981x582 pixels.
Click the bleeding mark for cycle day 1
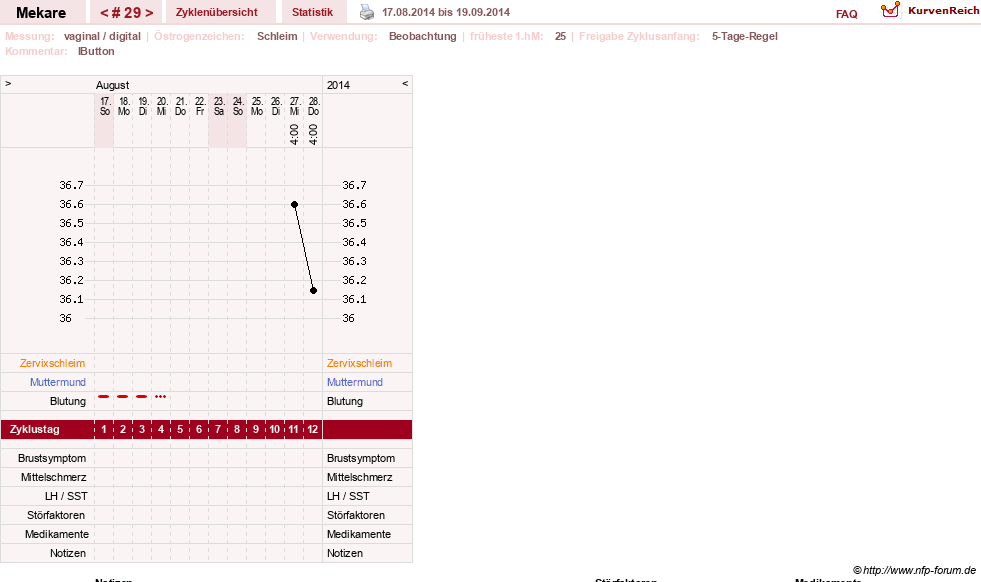click(104, 397)
